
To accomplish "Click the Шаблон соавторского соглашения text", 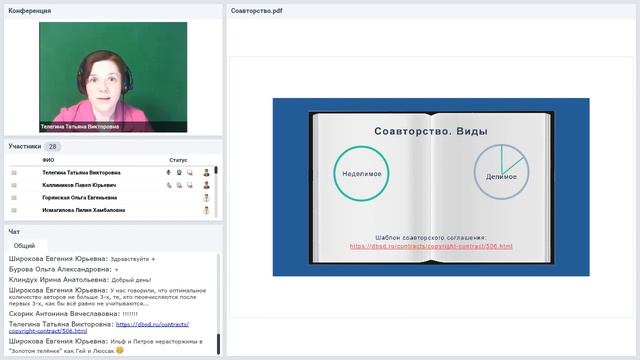I will [x=431, y=238].
